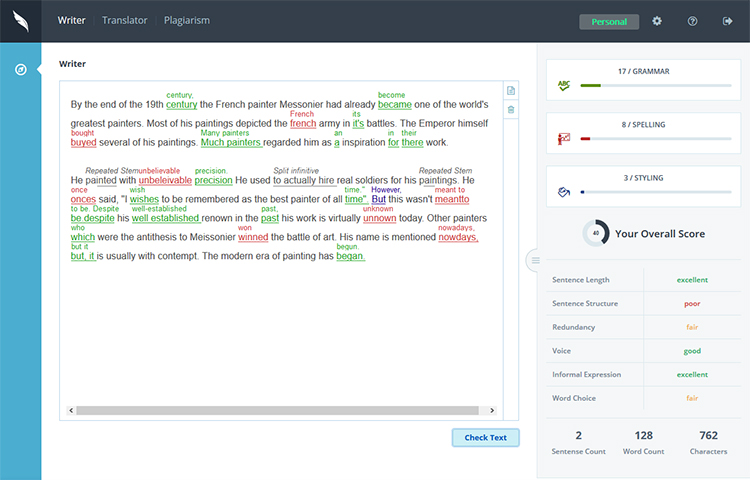Open the help question mark icon
This screenshot has width=750, height=480.
point(692,21)
